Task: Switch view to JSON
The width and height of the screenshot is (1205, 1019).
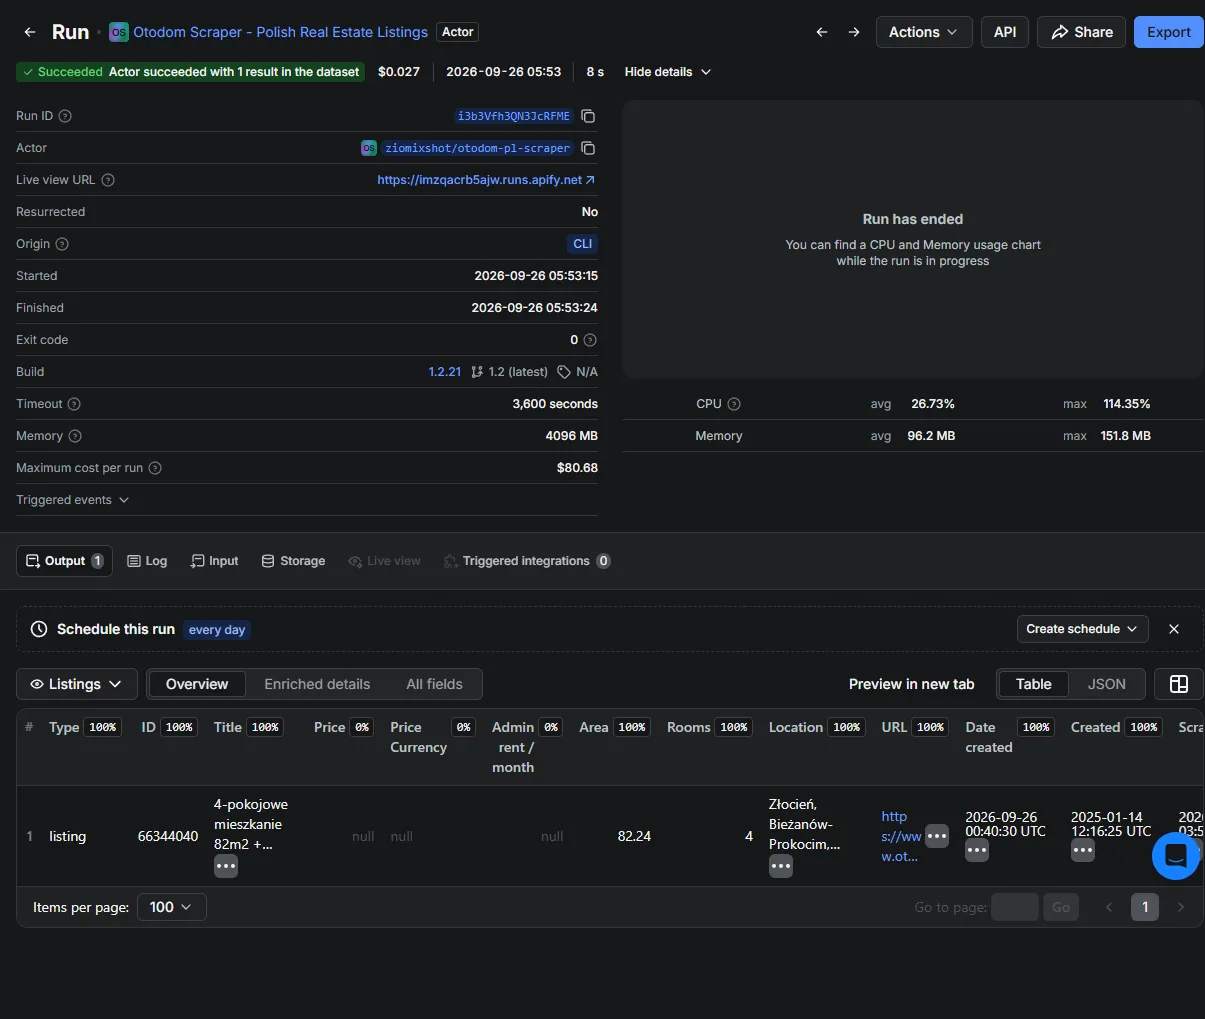Action: coord(1106,684)
